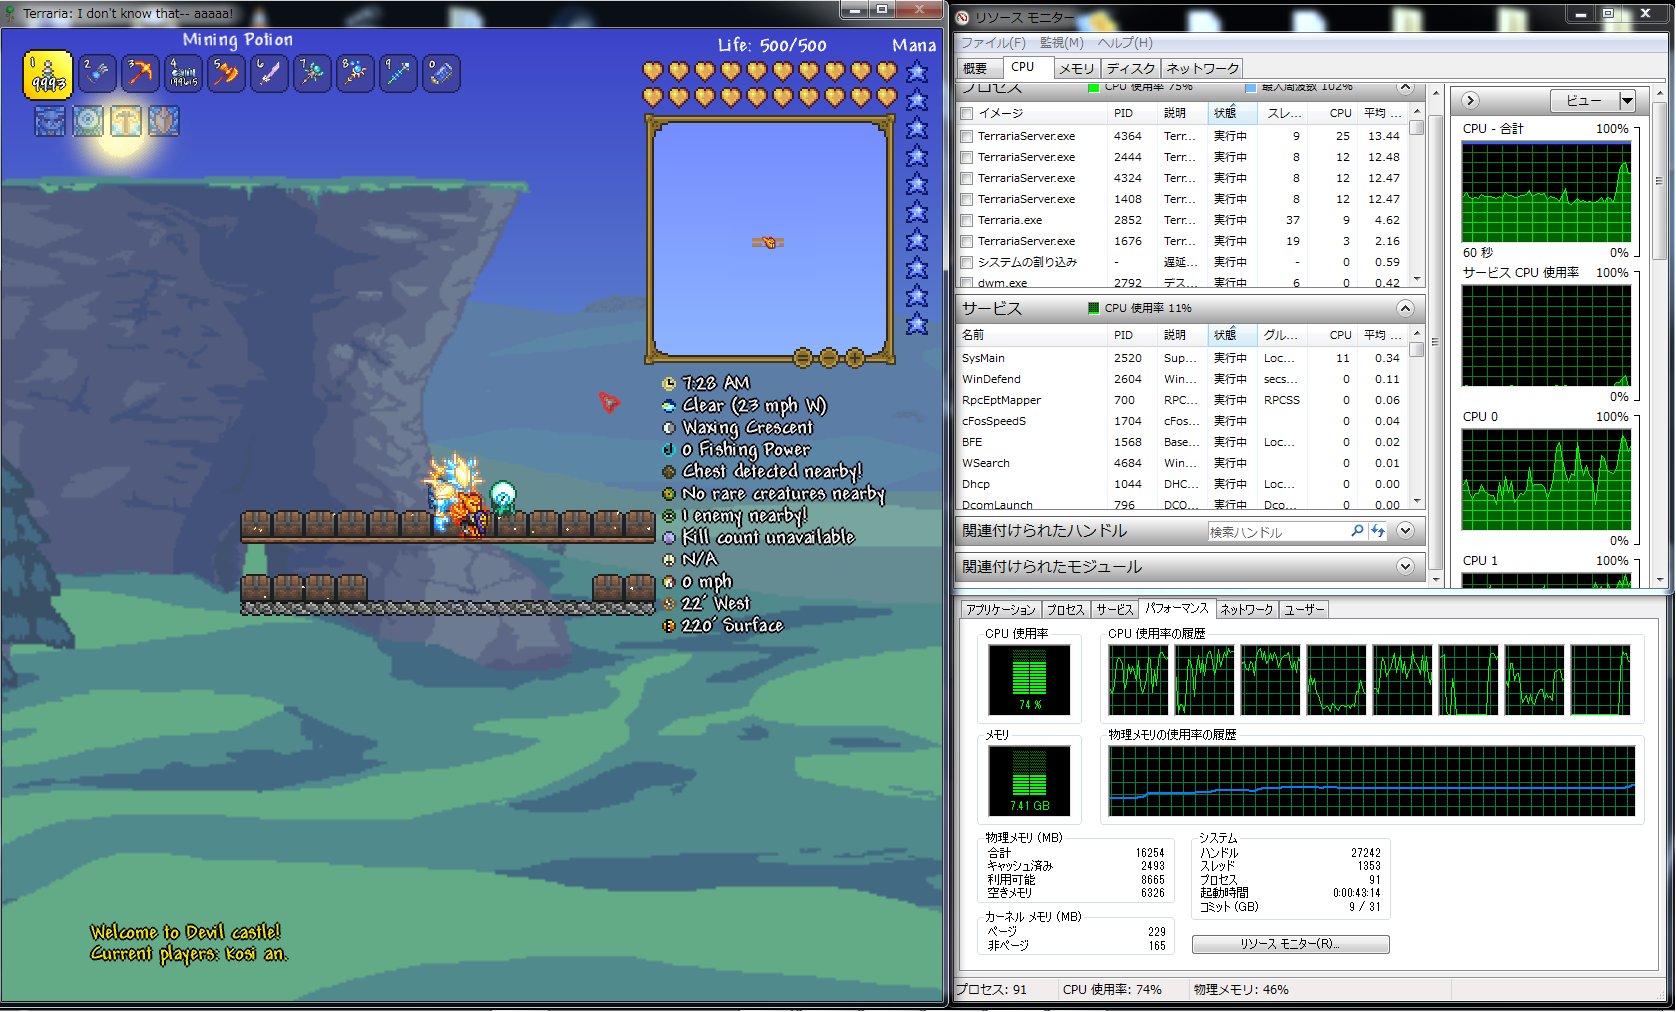
Task: Check TerrariaServer.exe with PID 1408
Action: (967, 199)
